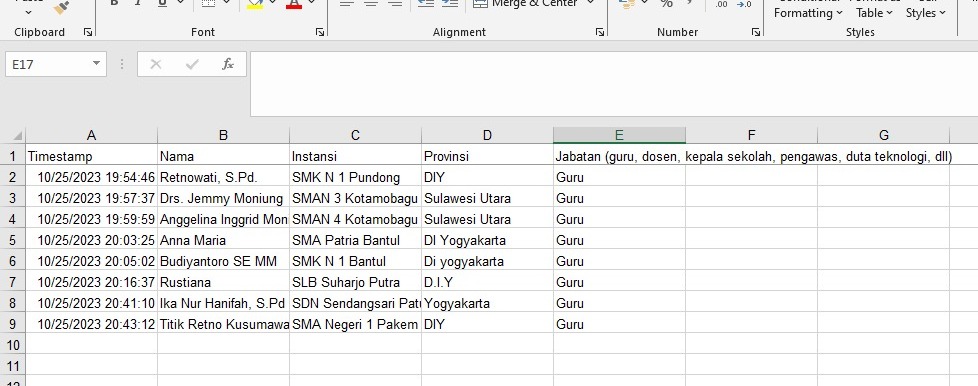The image size is (978, 386).
Task: Select cell with Drs. Jemmy Moniung
Action: point(223,198)
